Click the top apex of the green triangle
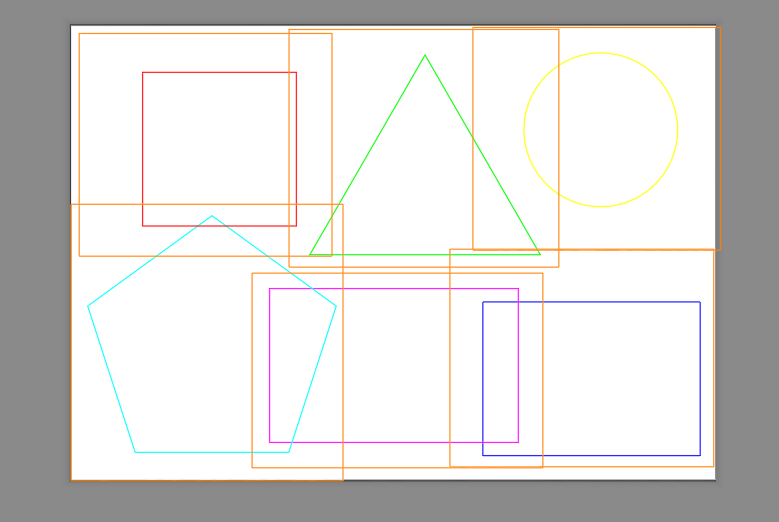This screenshot has height=522, width=779. click(425, 55)
